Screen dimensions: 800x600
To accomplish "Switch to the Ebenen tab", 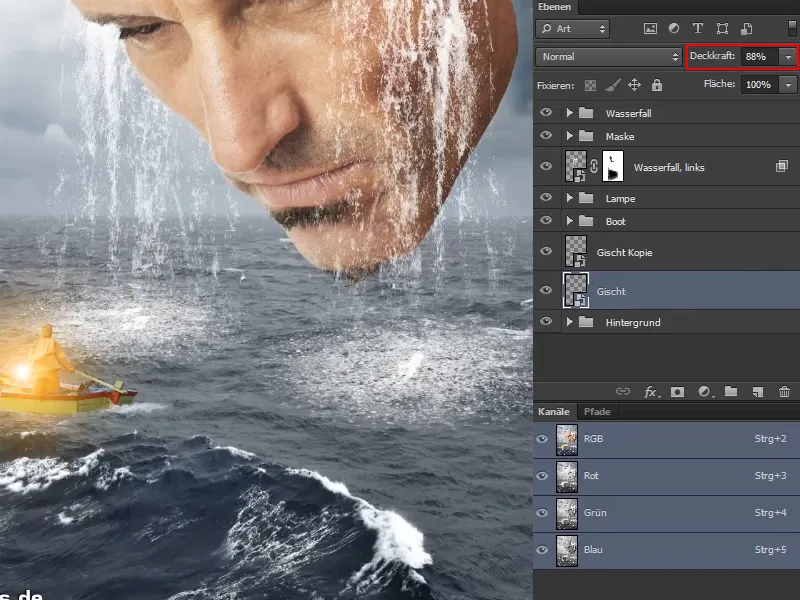I will pyautogui.click(x=555, y=7).
